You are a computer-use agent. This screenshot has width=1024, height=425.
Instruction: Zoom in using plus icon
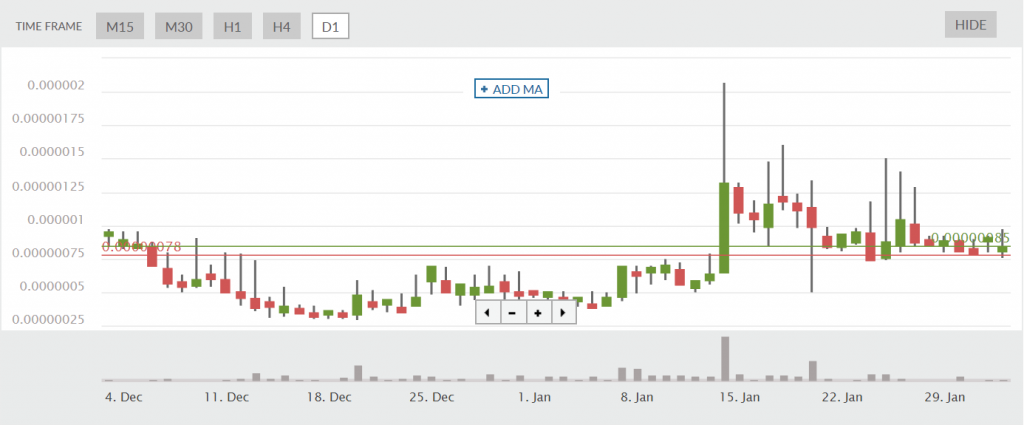click(x=538, y=313)
